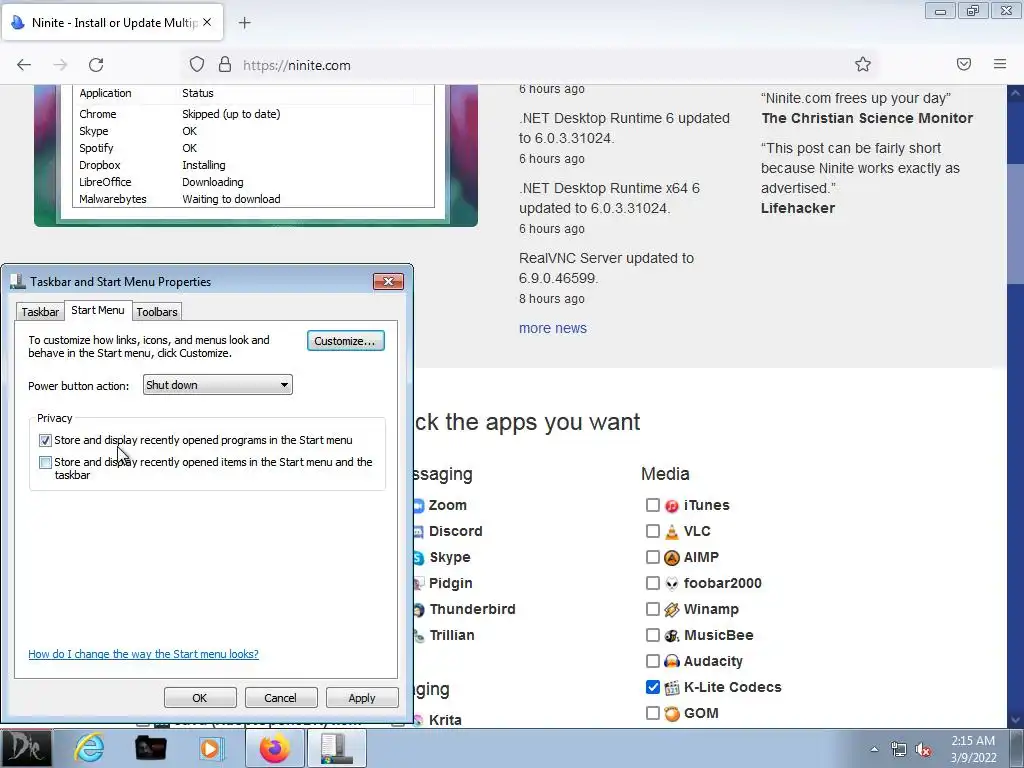Click the iTunes app icon
The image size is (1024, 768).
[671, 505]
